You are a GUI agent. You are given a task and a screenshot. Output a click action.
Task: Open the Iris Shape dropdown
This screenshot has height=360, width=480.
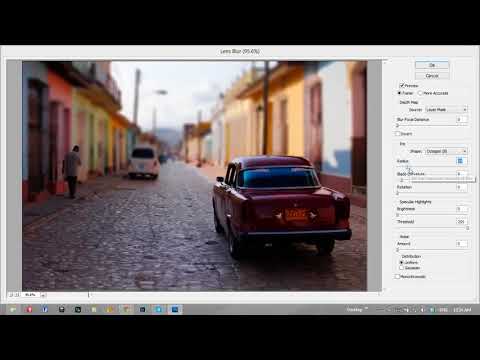pyautogui.click(x=446, y=151)
